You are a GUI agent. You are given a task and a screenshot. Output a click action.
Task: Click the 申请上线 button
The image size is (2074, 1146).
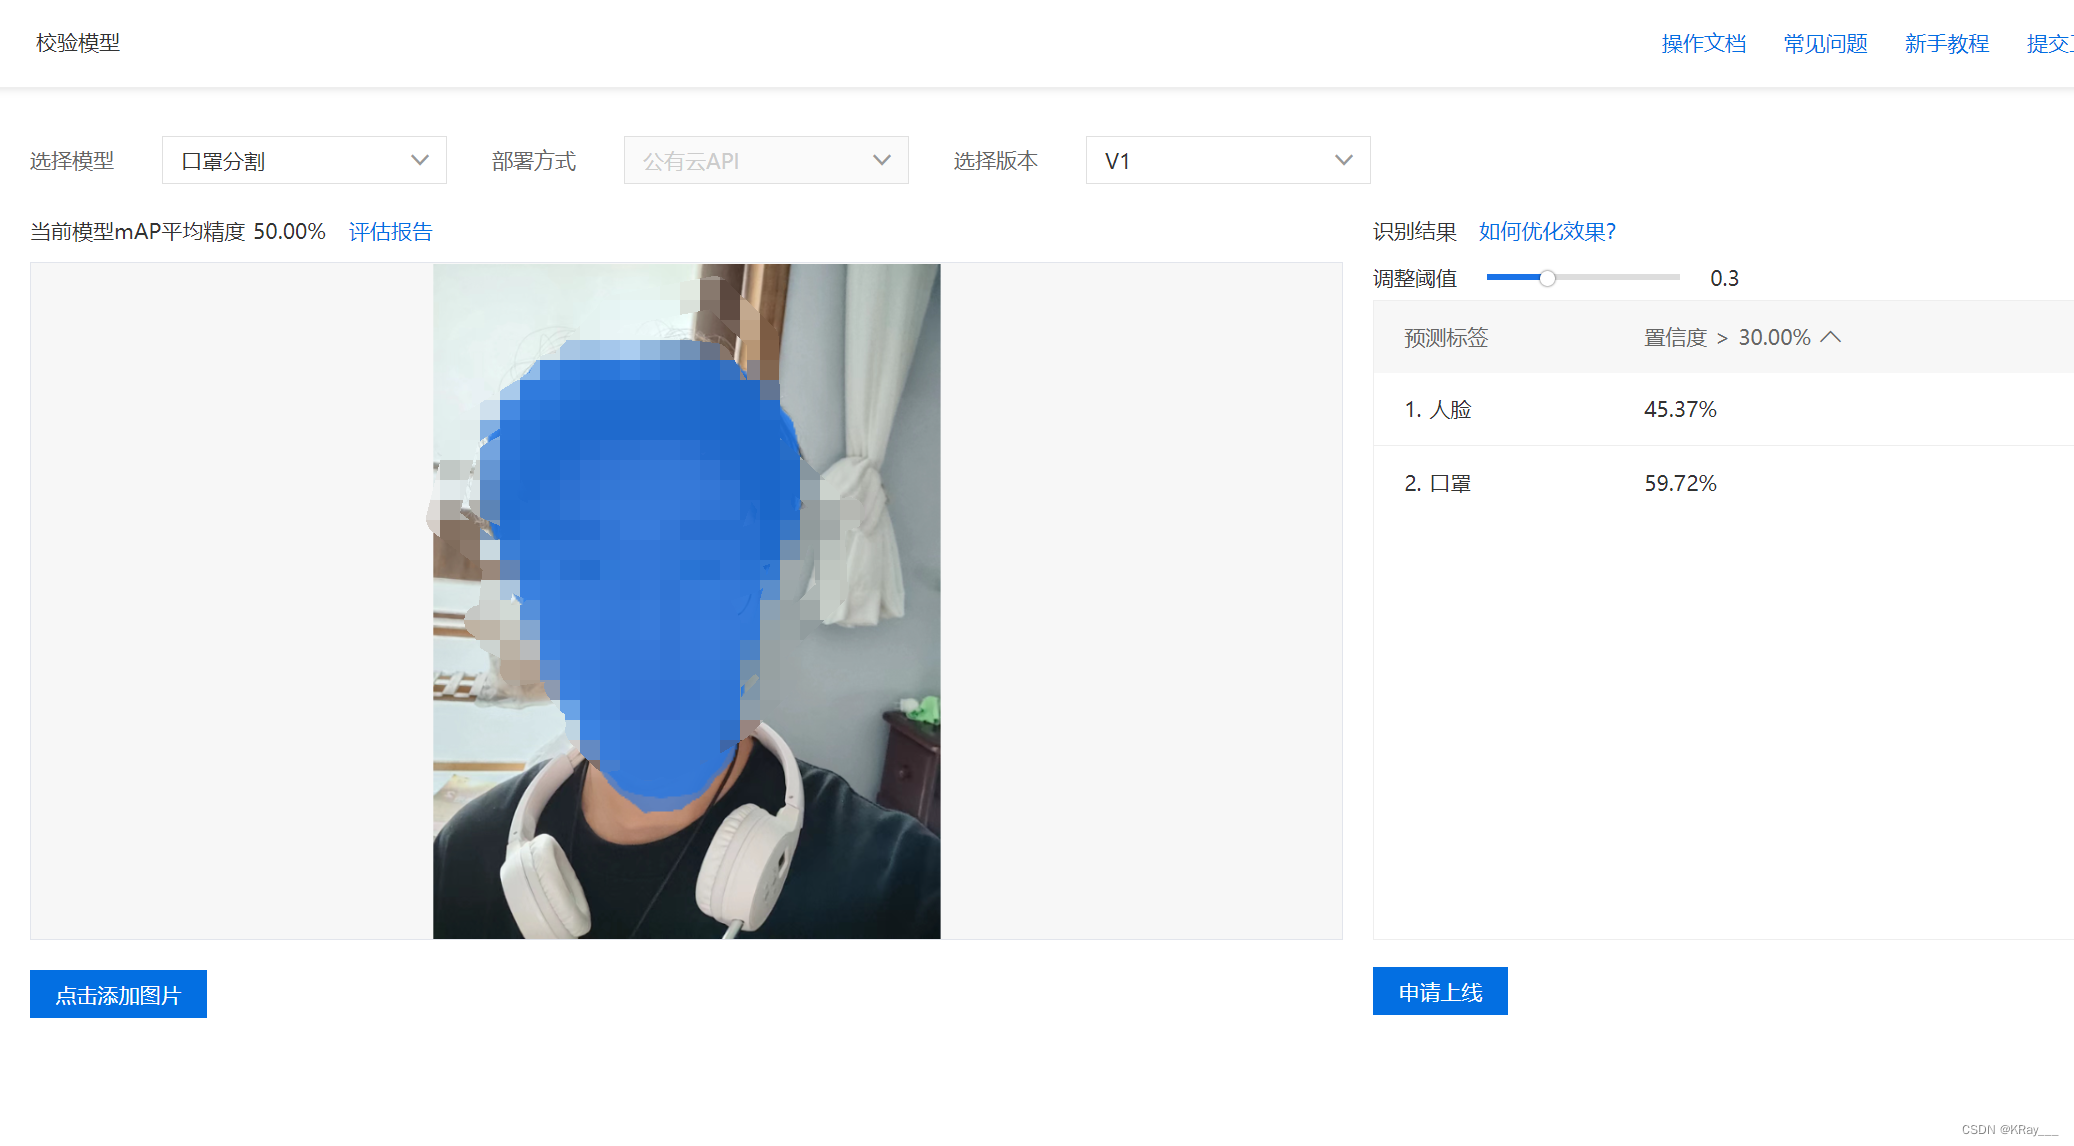pyautogui.click(x=1440, y=991)
